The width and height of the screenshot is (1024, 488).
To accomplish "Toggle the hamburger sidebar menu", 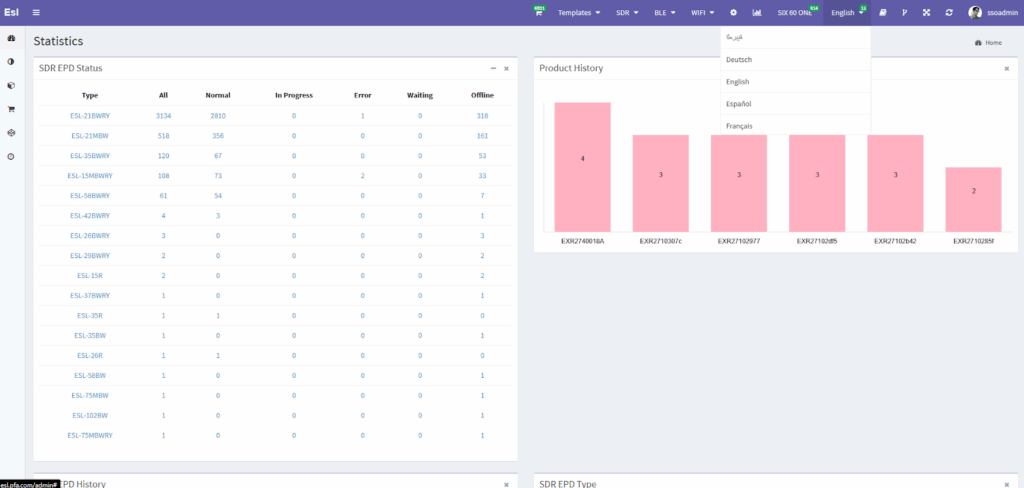I will click(x=36, y=12).
